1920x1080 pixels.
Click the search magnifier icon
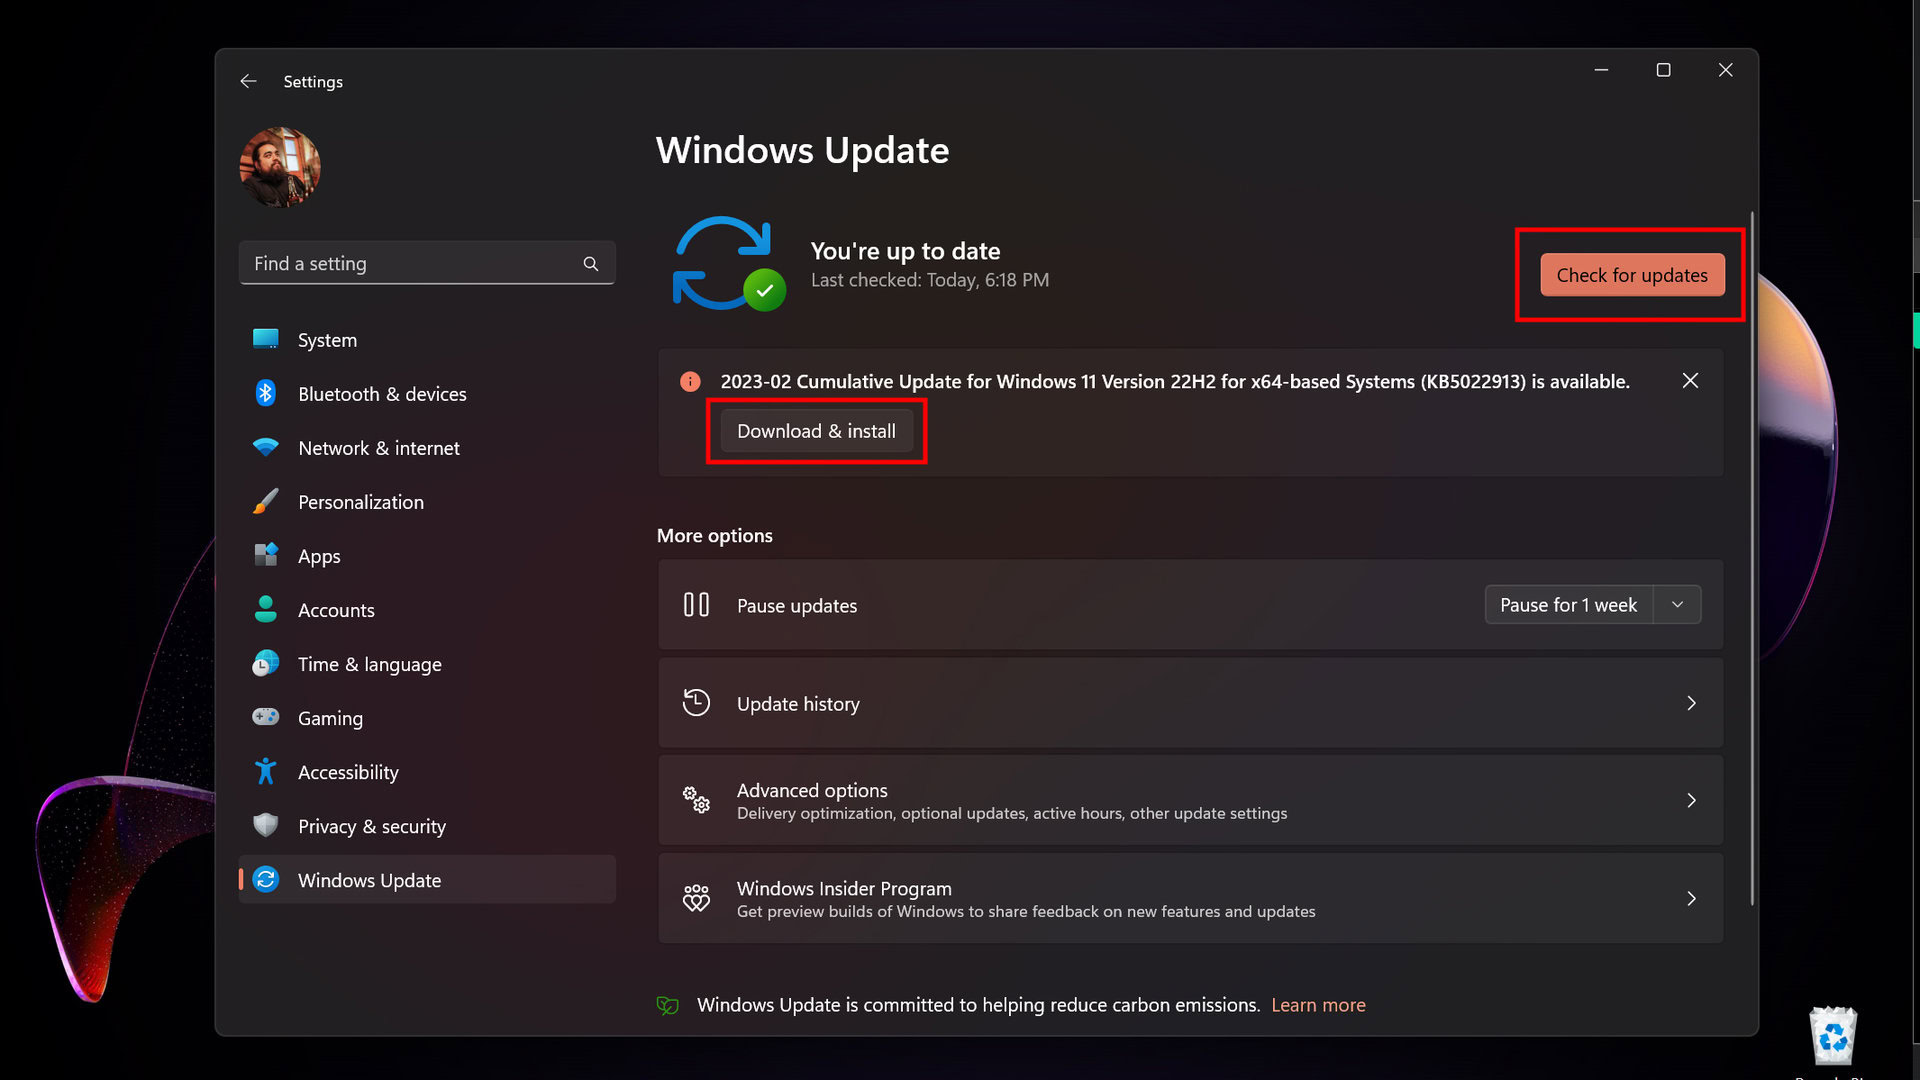pyautogui.click(x=591, y=264)
